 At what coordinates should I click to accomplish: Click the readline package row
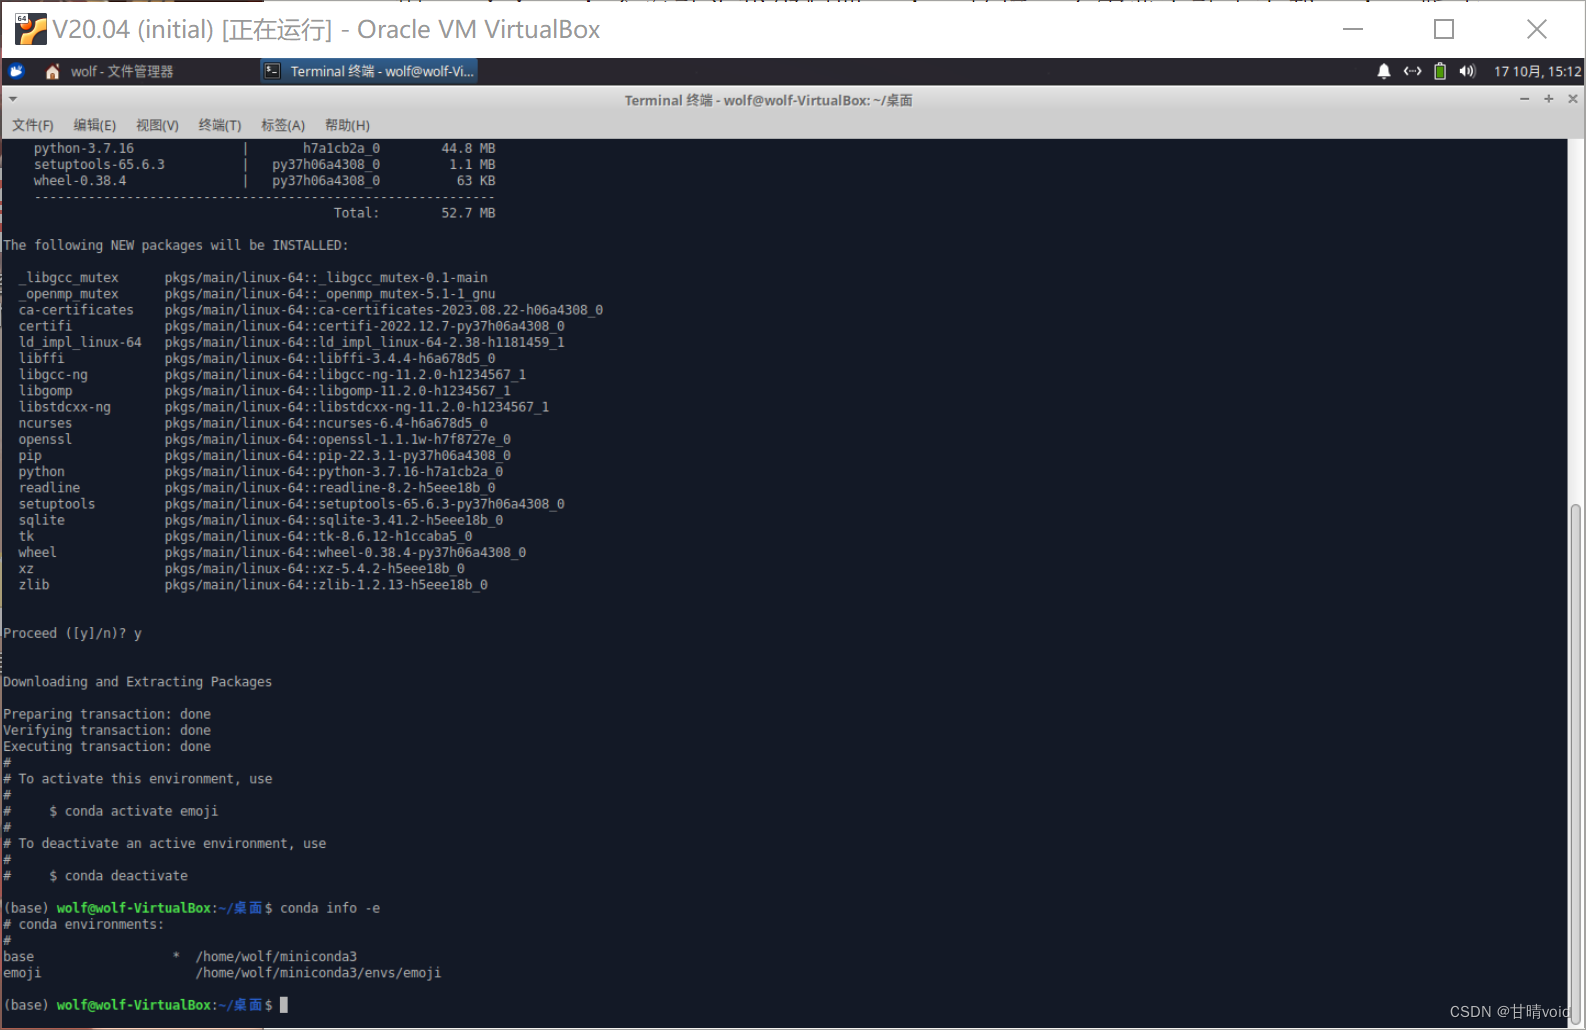[257, 488]
